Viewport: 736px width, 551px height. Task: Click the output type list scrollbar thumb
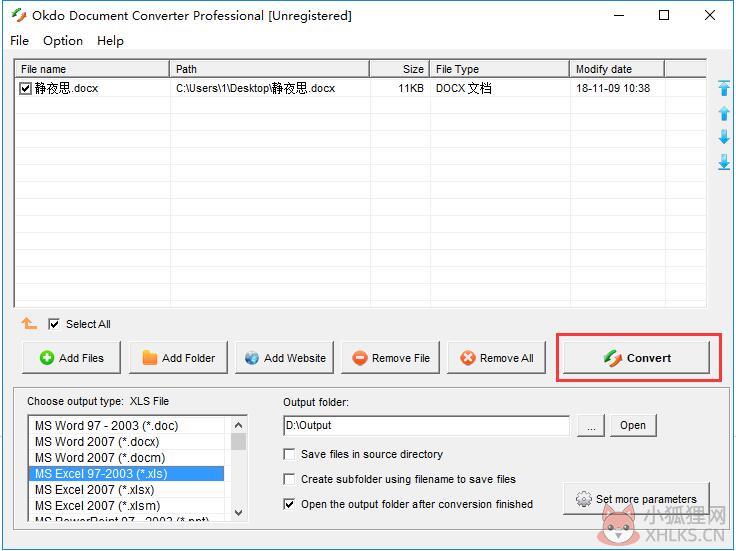click(238, 442)
